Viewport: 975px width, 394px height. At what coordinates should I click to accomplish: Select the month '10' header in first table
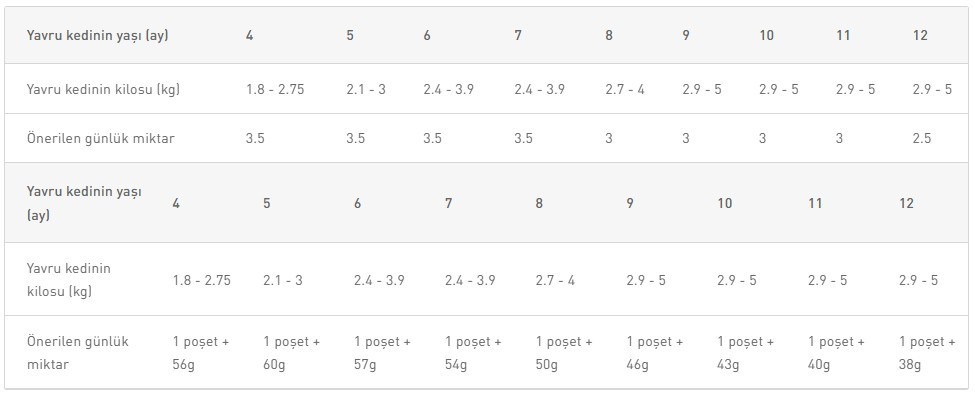766,35
